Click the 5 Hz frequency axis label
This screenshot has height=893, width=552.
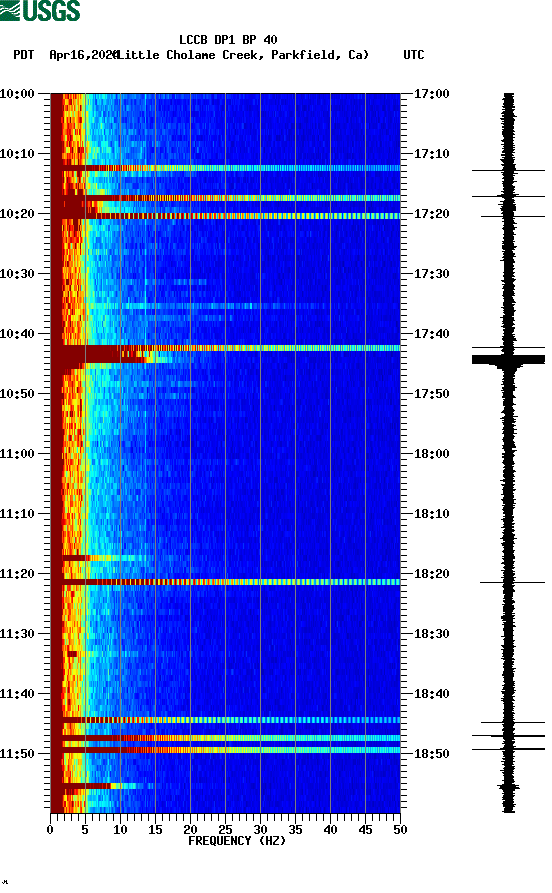(85, 830)
